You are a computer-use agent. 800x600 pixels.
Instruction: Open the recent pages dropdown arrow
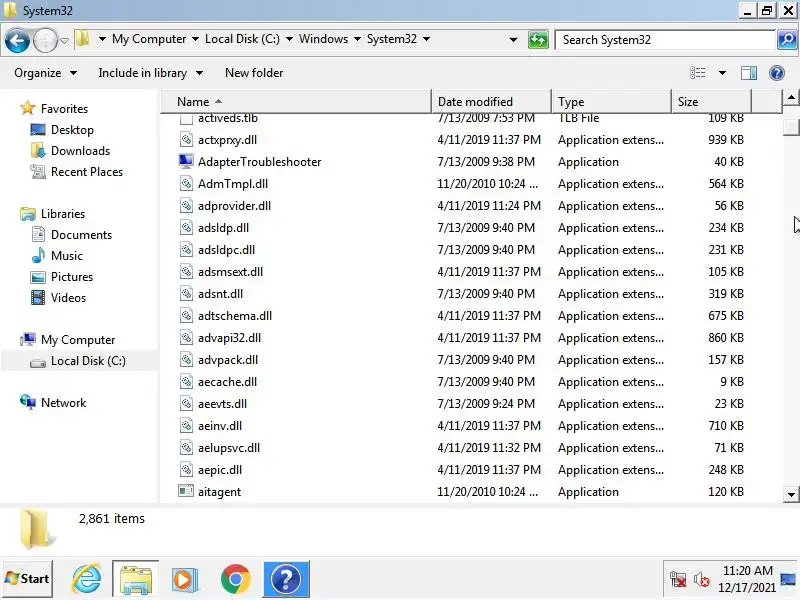pyautogui.click(x=64, y=40)
